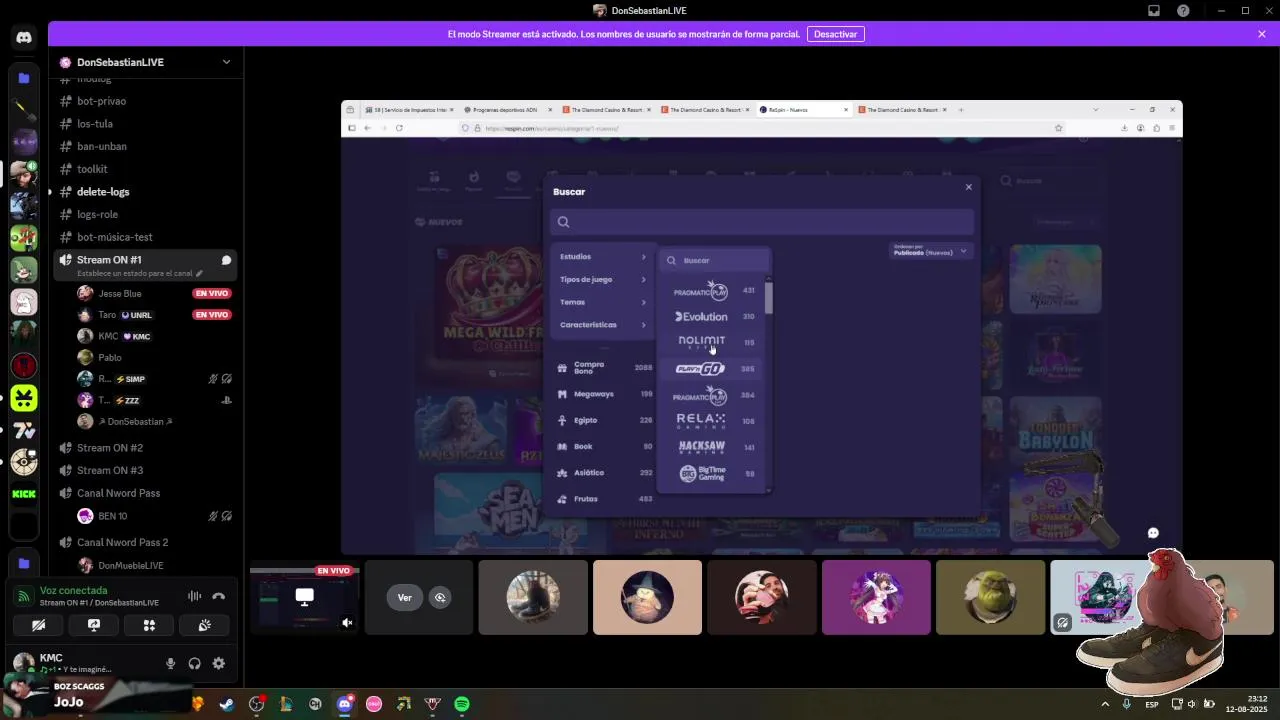
Task: Edit the voice channel status pencil icon
Action: [199, 273]
